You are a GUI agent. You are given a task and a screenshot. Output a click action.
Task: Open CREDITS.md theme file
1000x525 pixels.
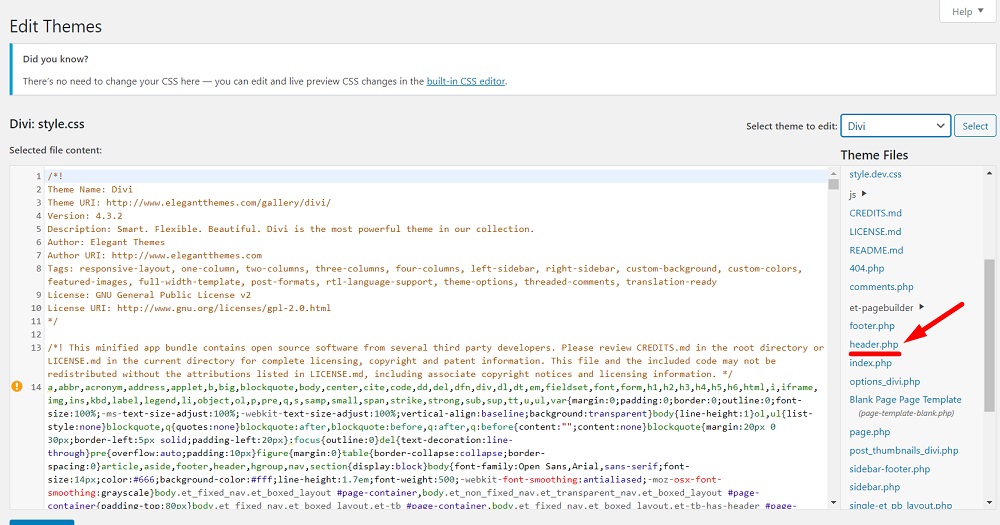875,213
